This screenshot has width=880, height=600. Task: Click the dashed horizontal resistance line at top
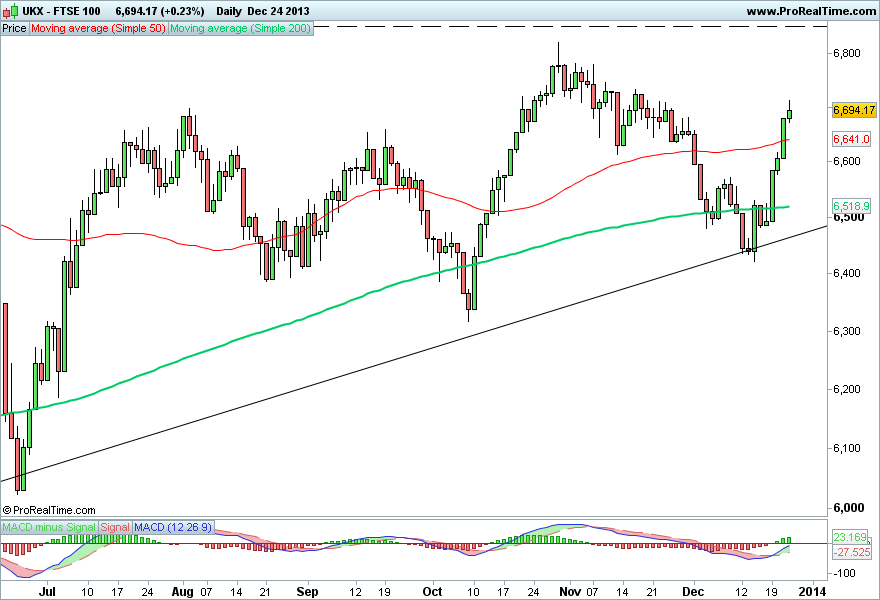click(x=570, y=26)
